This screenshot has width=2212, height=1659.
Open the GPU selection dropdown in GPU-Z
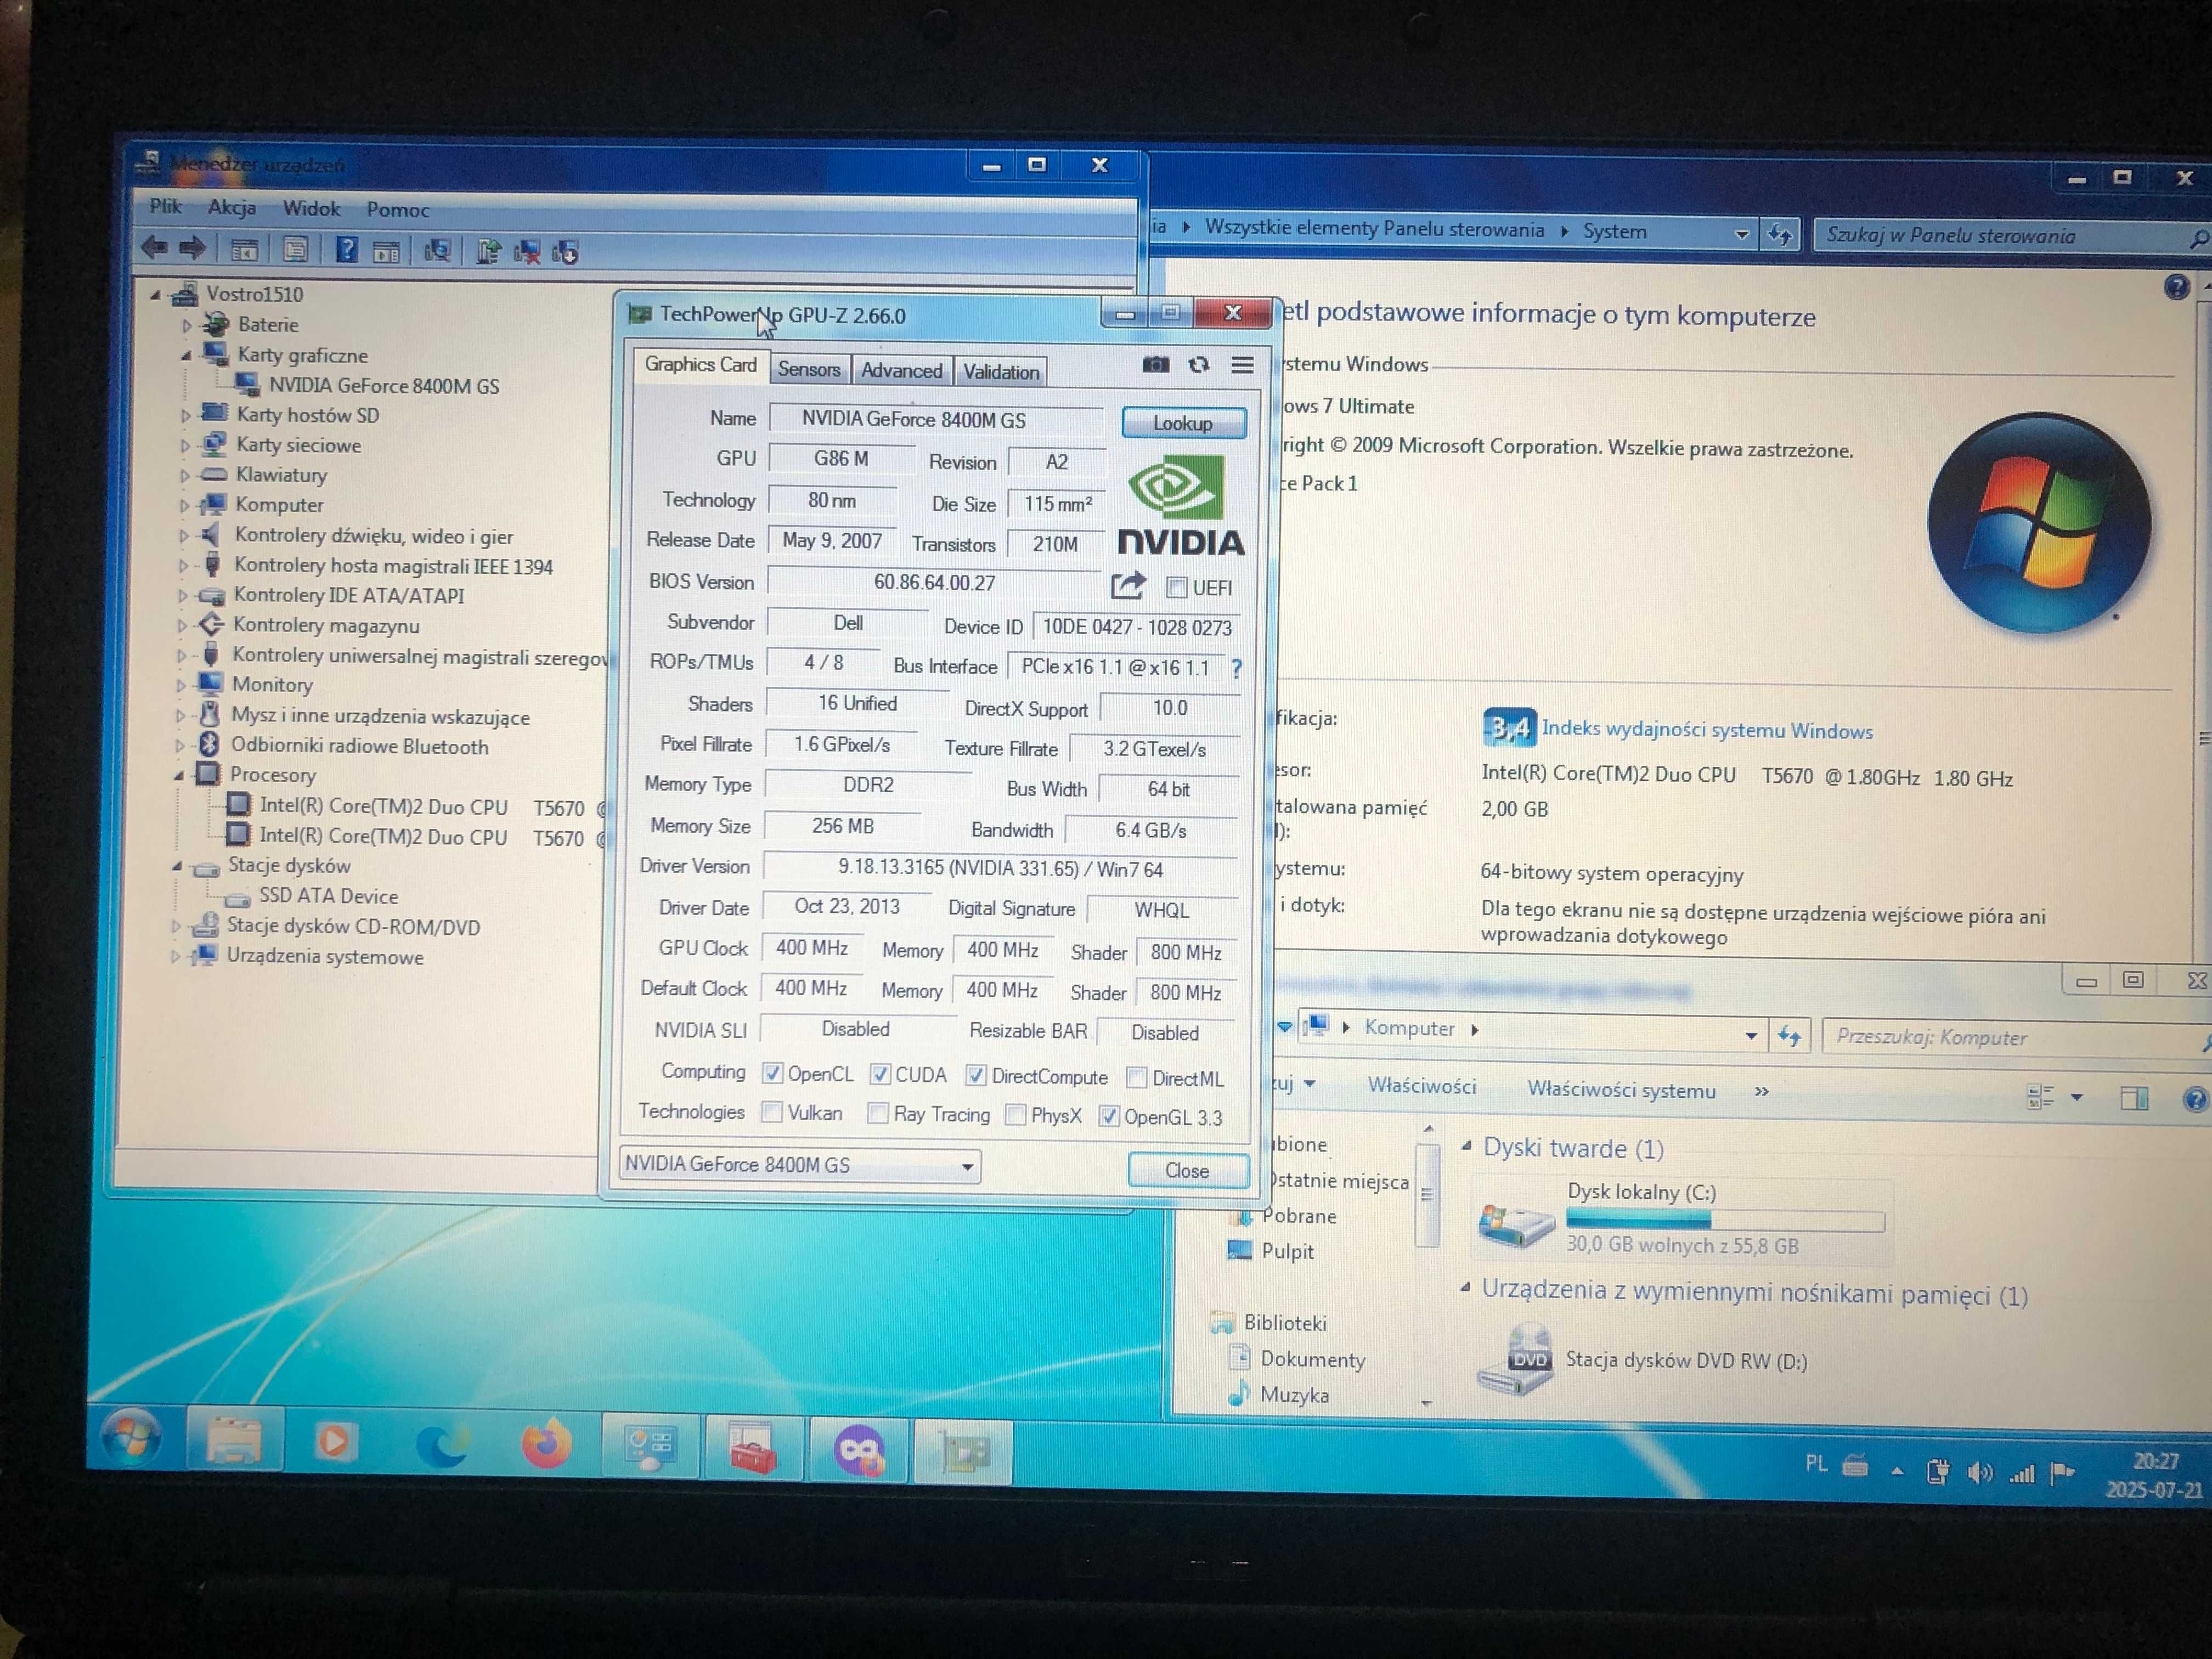tap(799, 1165)
